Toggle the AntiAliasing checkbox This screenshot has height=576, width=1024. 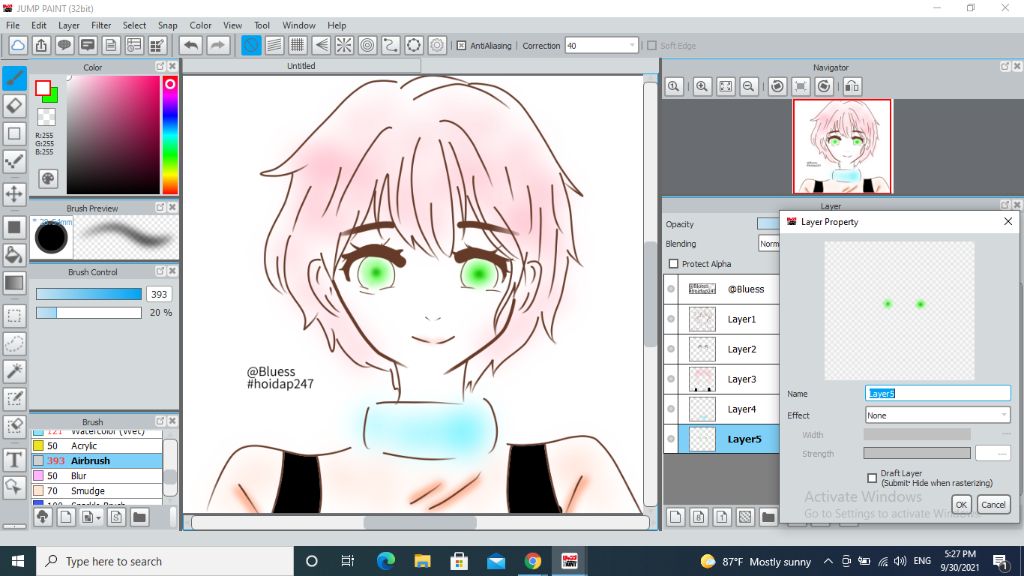click(461, 46)
